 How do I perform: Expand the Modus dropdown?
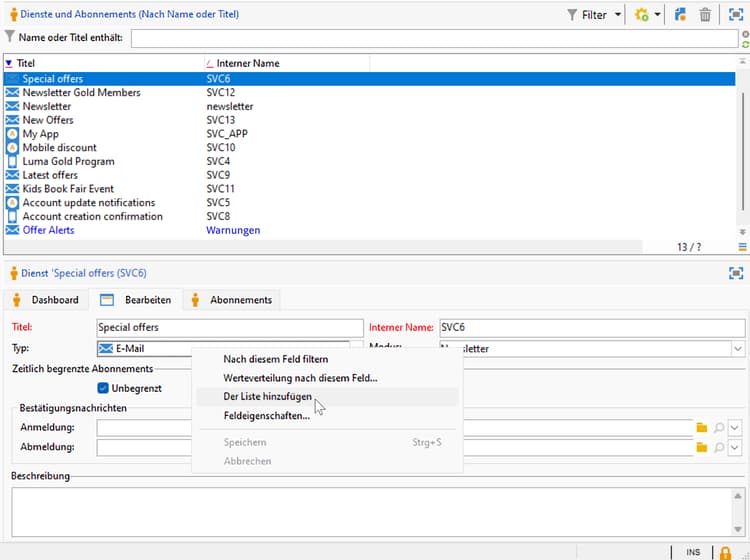pos(737,349)
